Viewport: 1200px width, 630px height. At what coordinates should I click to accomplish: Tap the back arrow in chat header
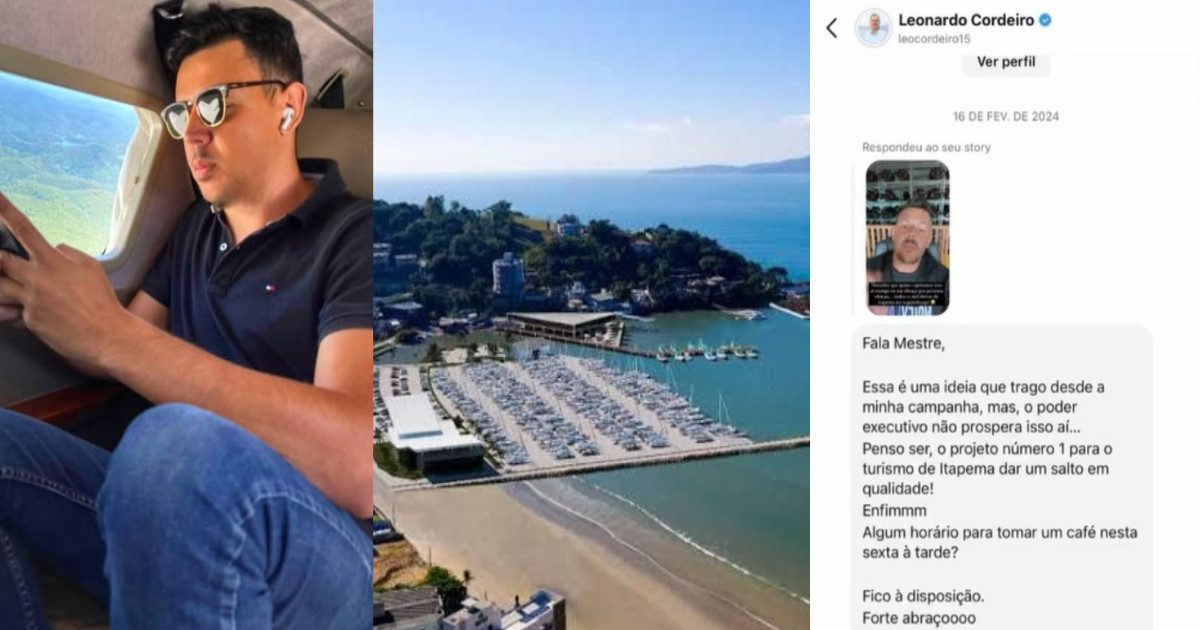click(831, 28)
